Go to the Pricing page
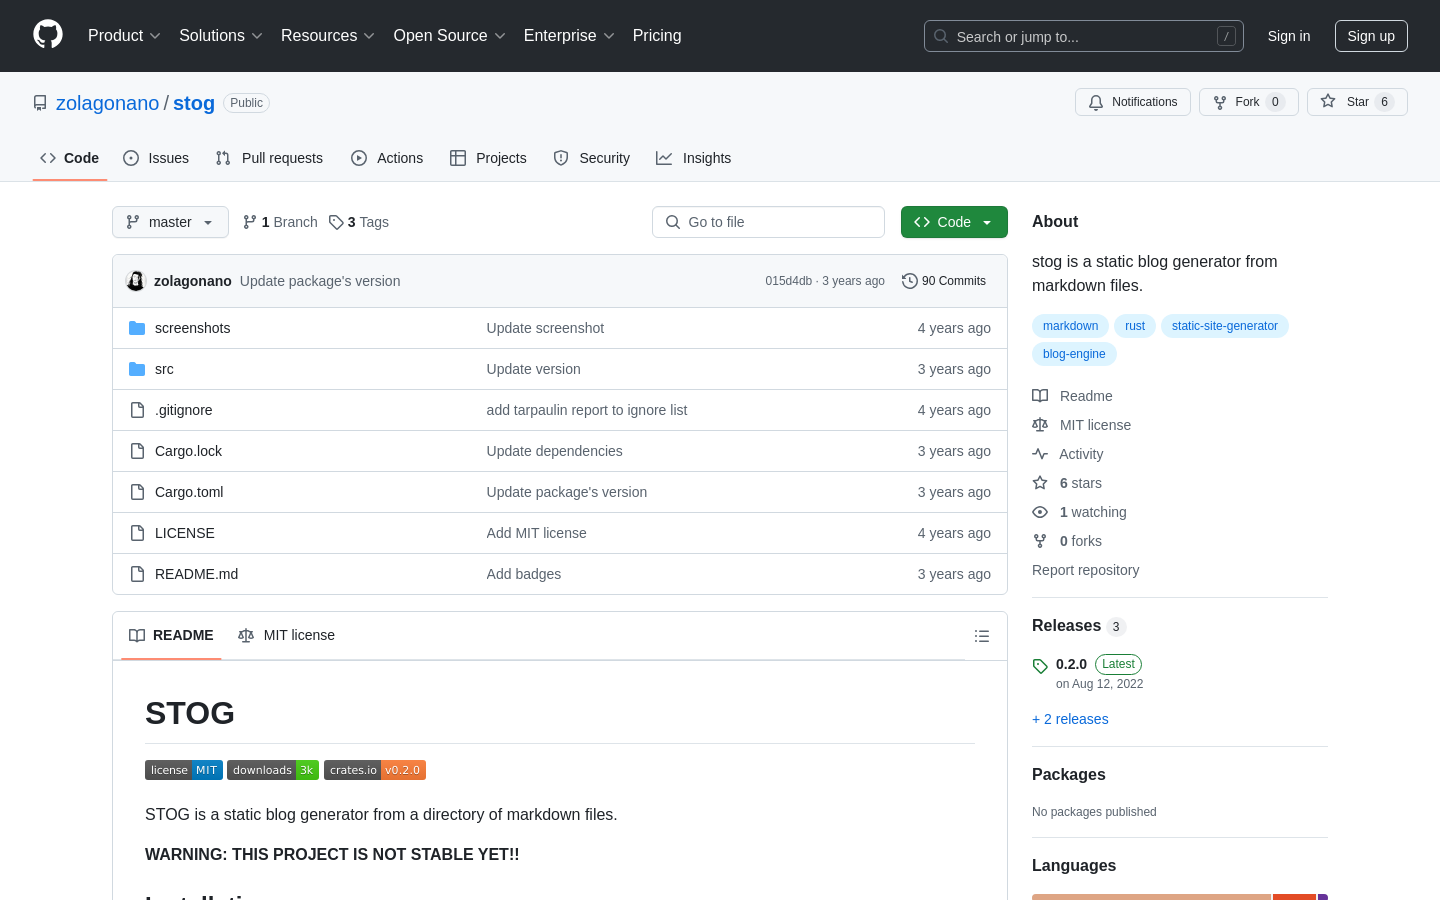The height and width of the screenshot is (900, 1440). pos(657,35)
